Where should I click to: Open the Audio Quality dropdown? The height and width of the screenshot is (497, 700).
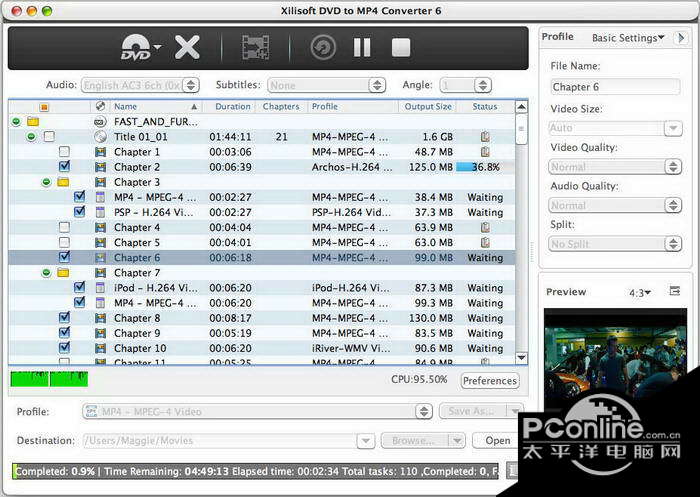click(615, 205)
